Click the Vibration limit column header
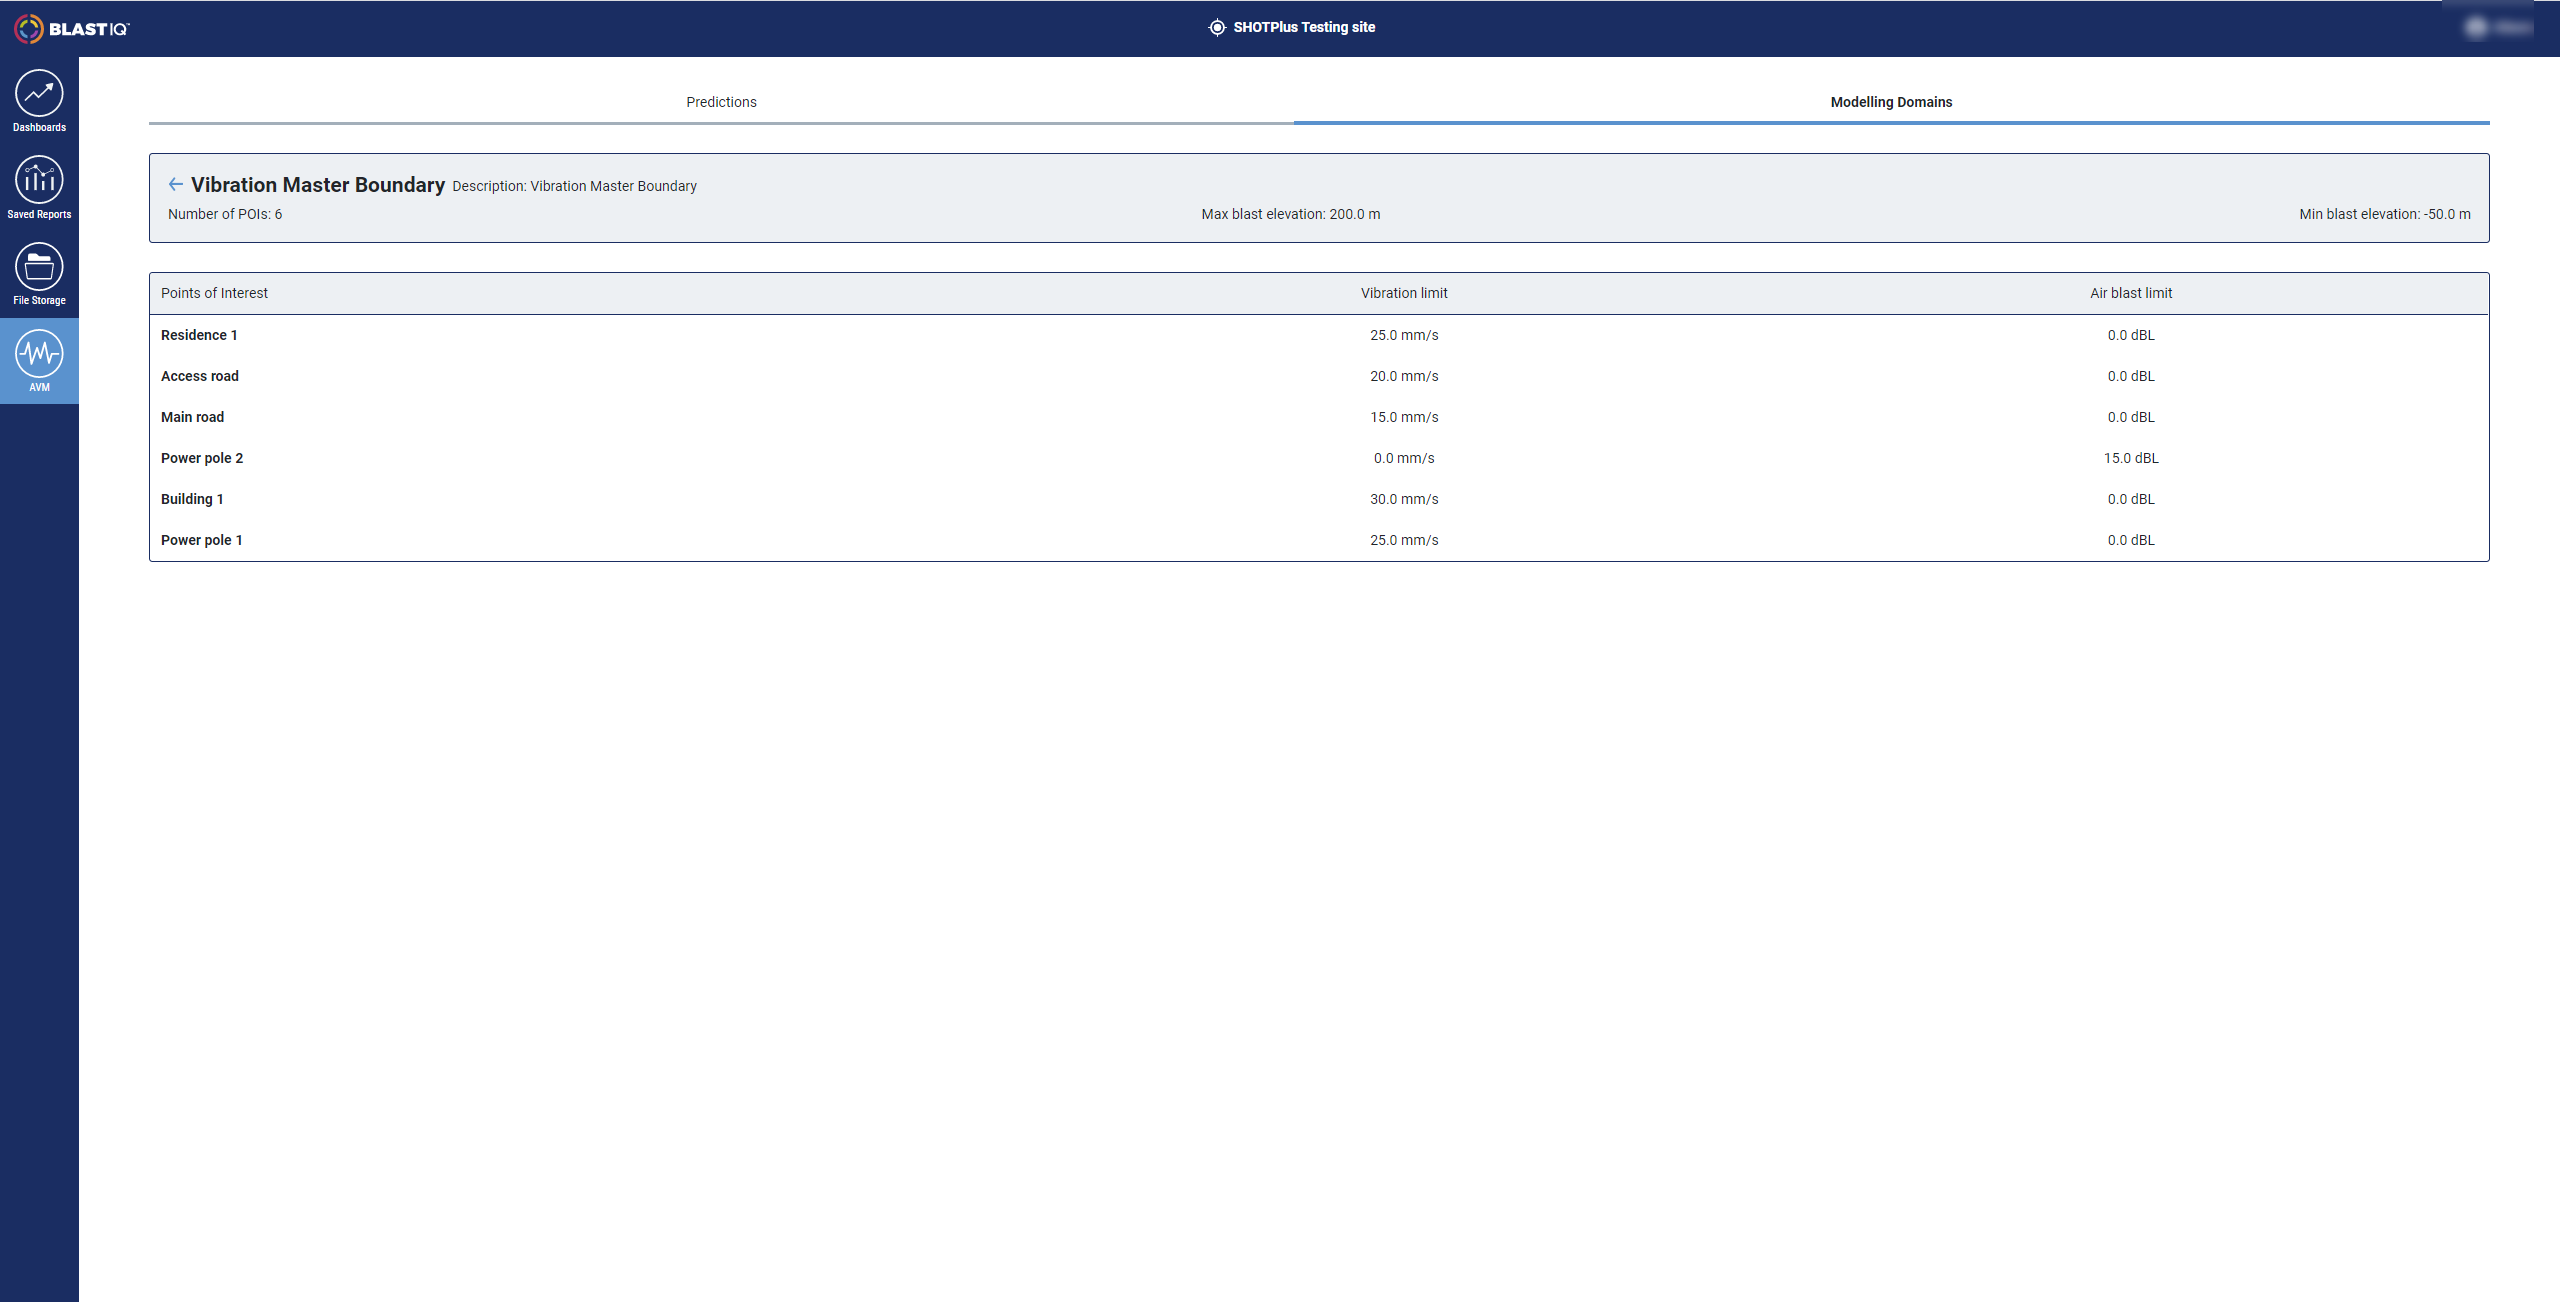Image resolution: width=2560 pixels, height=1302 pixels. [x=1404, y=293]
